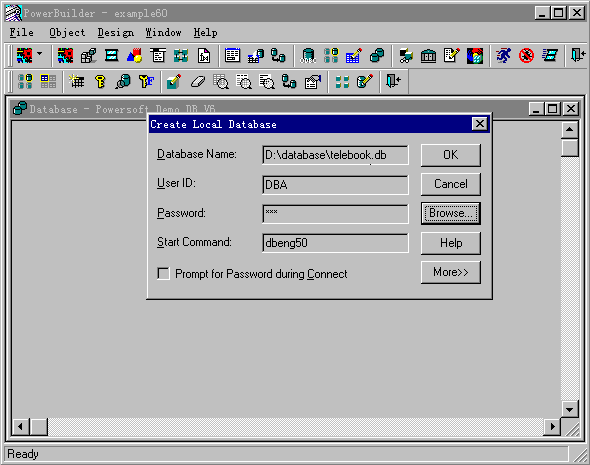Open the Design menu
The width and height of the screenshot is (590, 465).
pos(116,33)
